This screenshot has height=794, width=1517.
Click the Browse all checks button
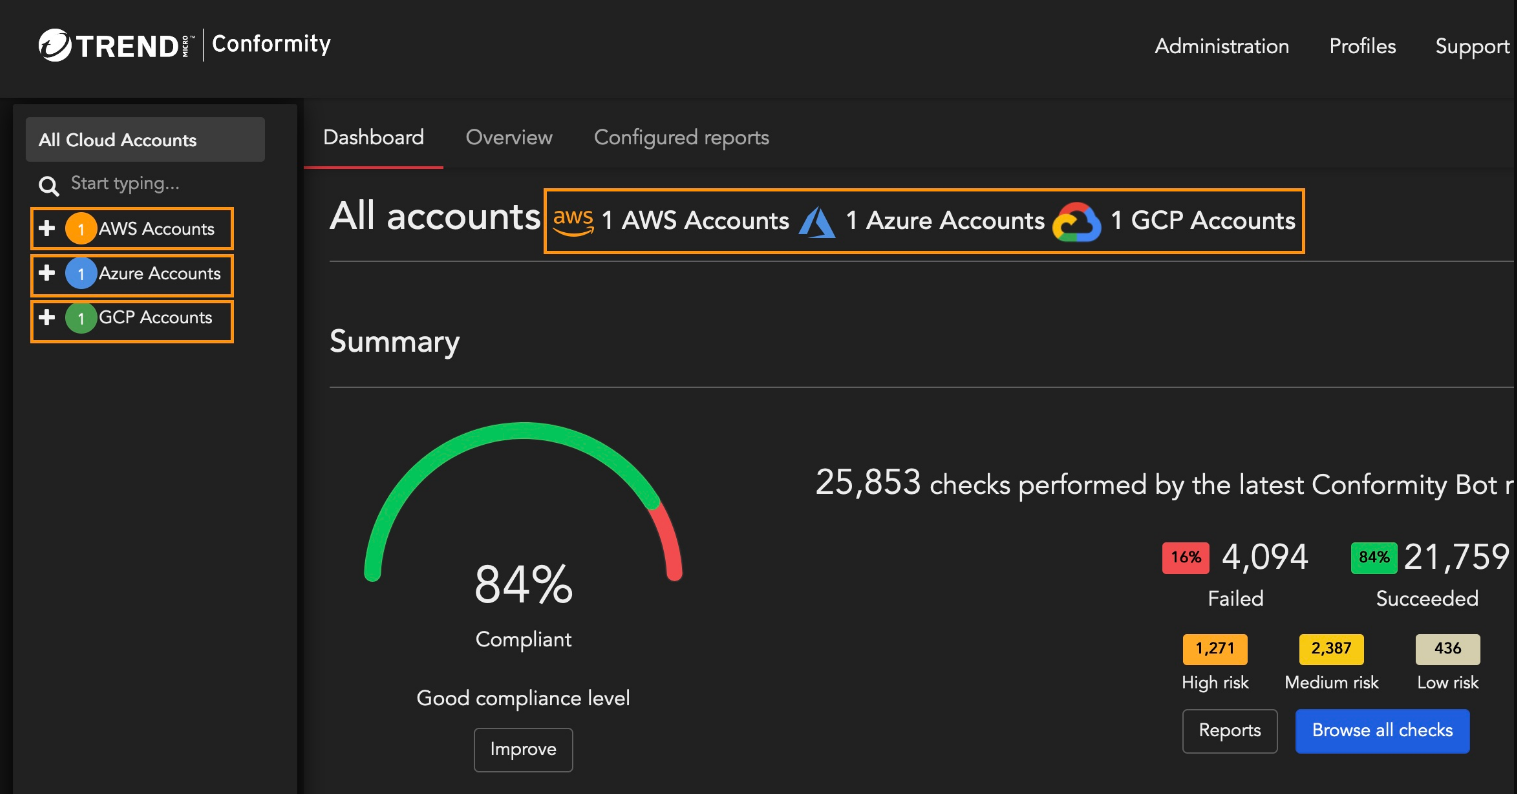[x=1382, y=731]
